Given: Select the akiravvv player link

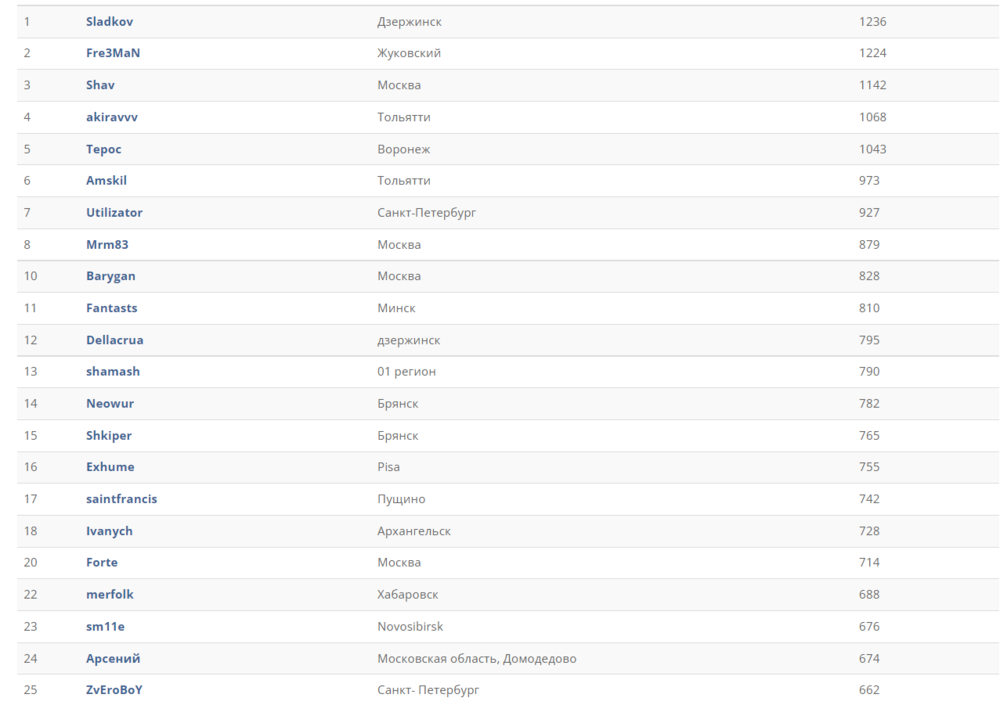Looking at the screenshot, I should 112,117.
